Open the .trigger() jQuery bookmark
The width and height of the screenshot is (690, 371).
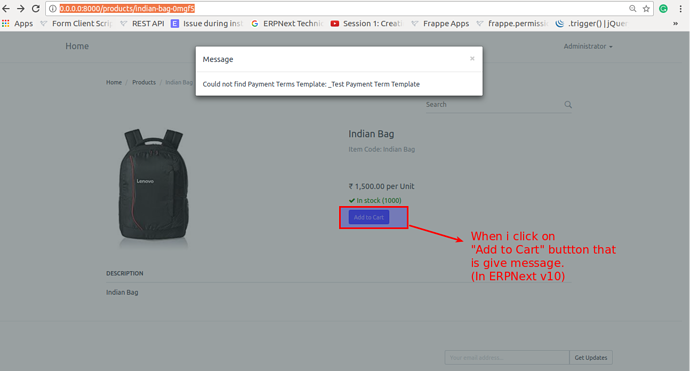[x=591, y=23]
